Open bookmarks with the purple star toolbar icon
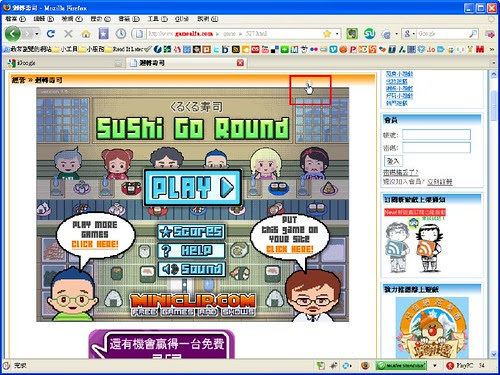This screenshot has width=500, height=375. coord(104,34)
